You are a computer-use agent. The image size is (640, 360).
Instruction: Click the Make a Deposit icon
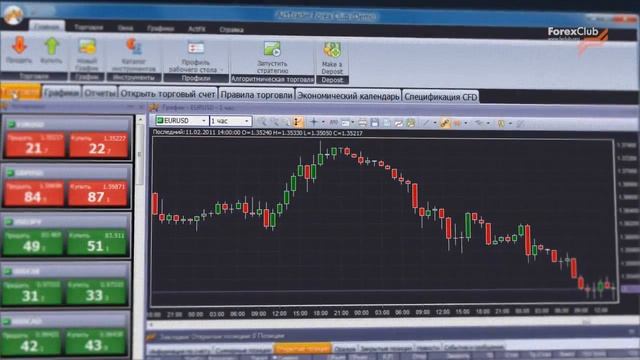(332, 49)
